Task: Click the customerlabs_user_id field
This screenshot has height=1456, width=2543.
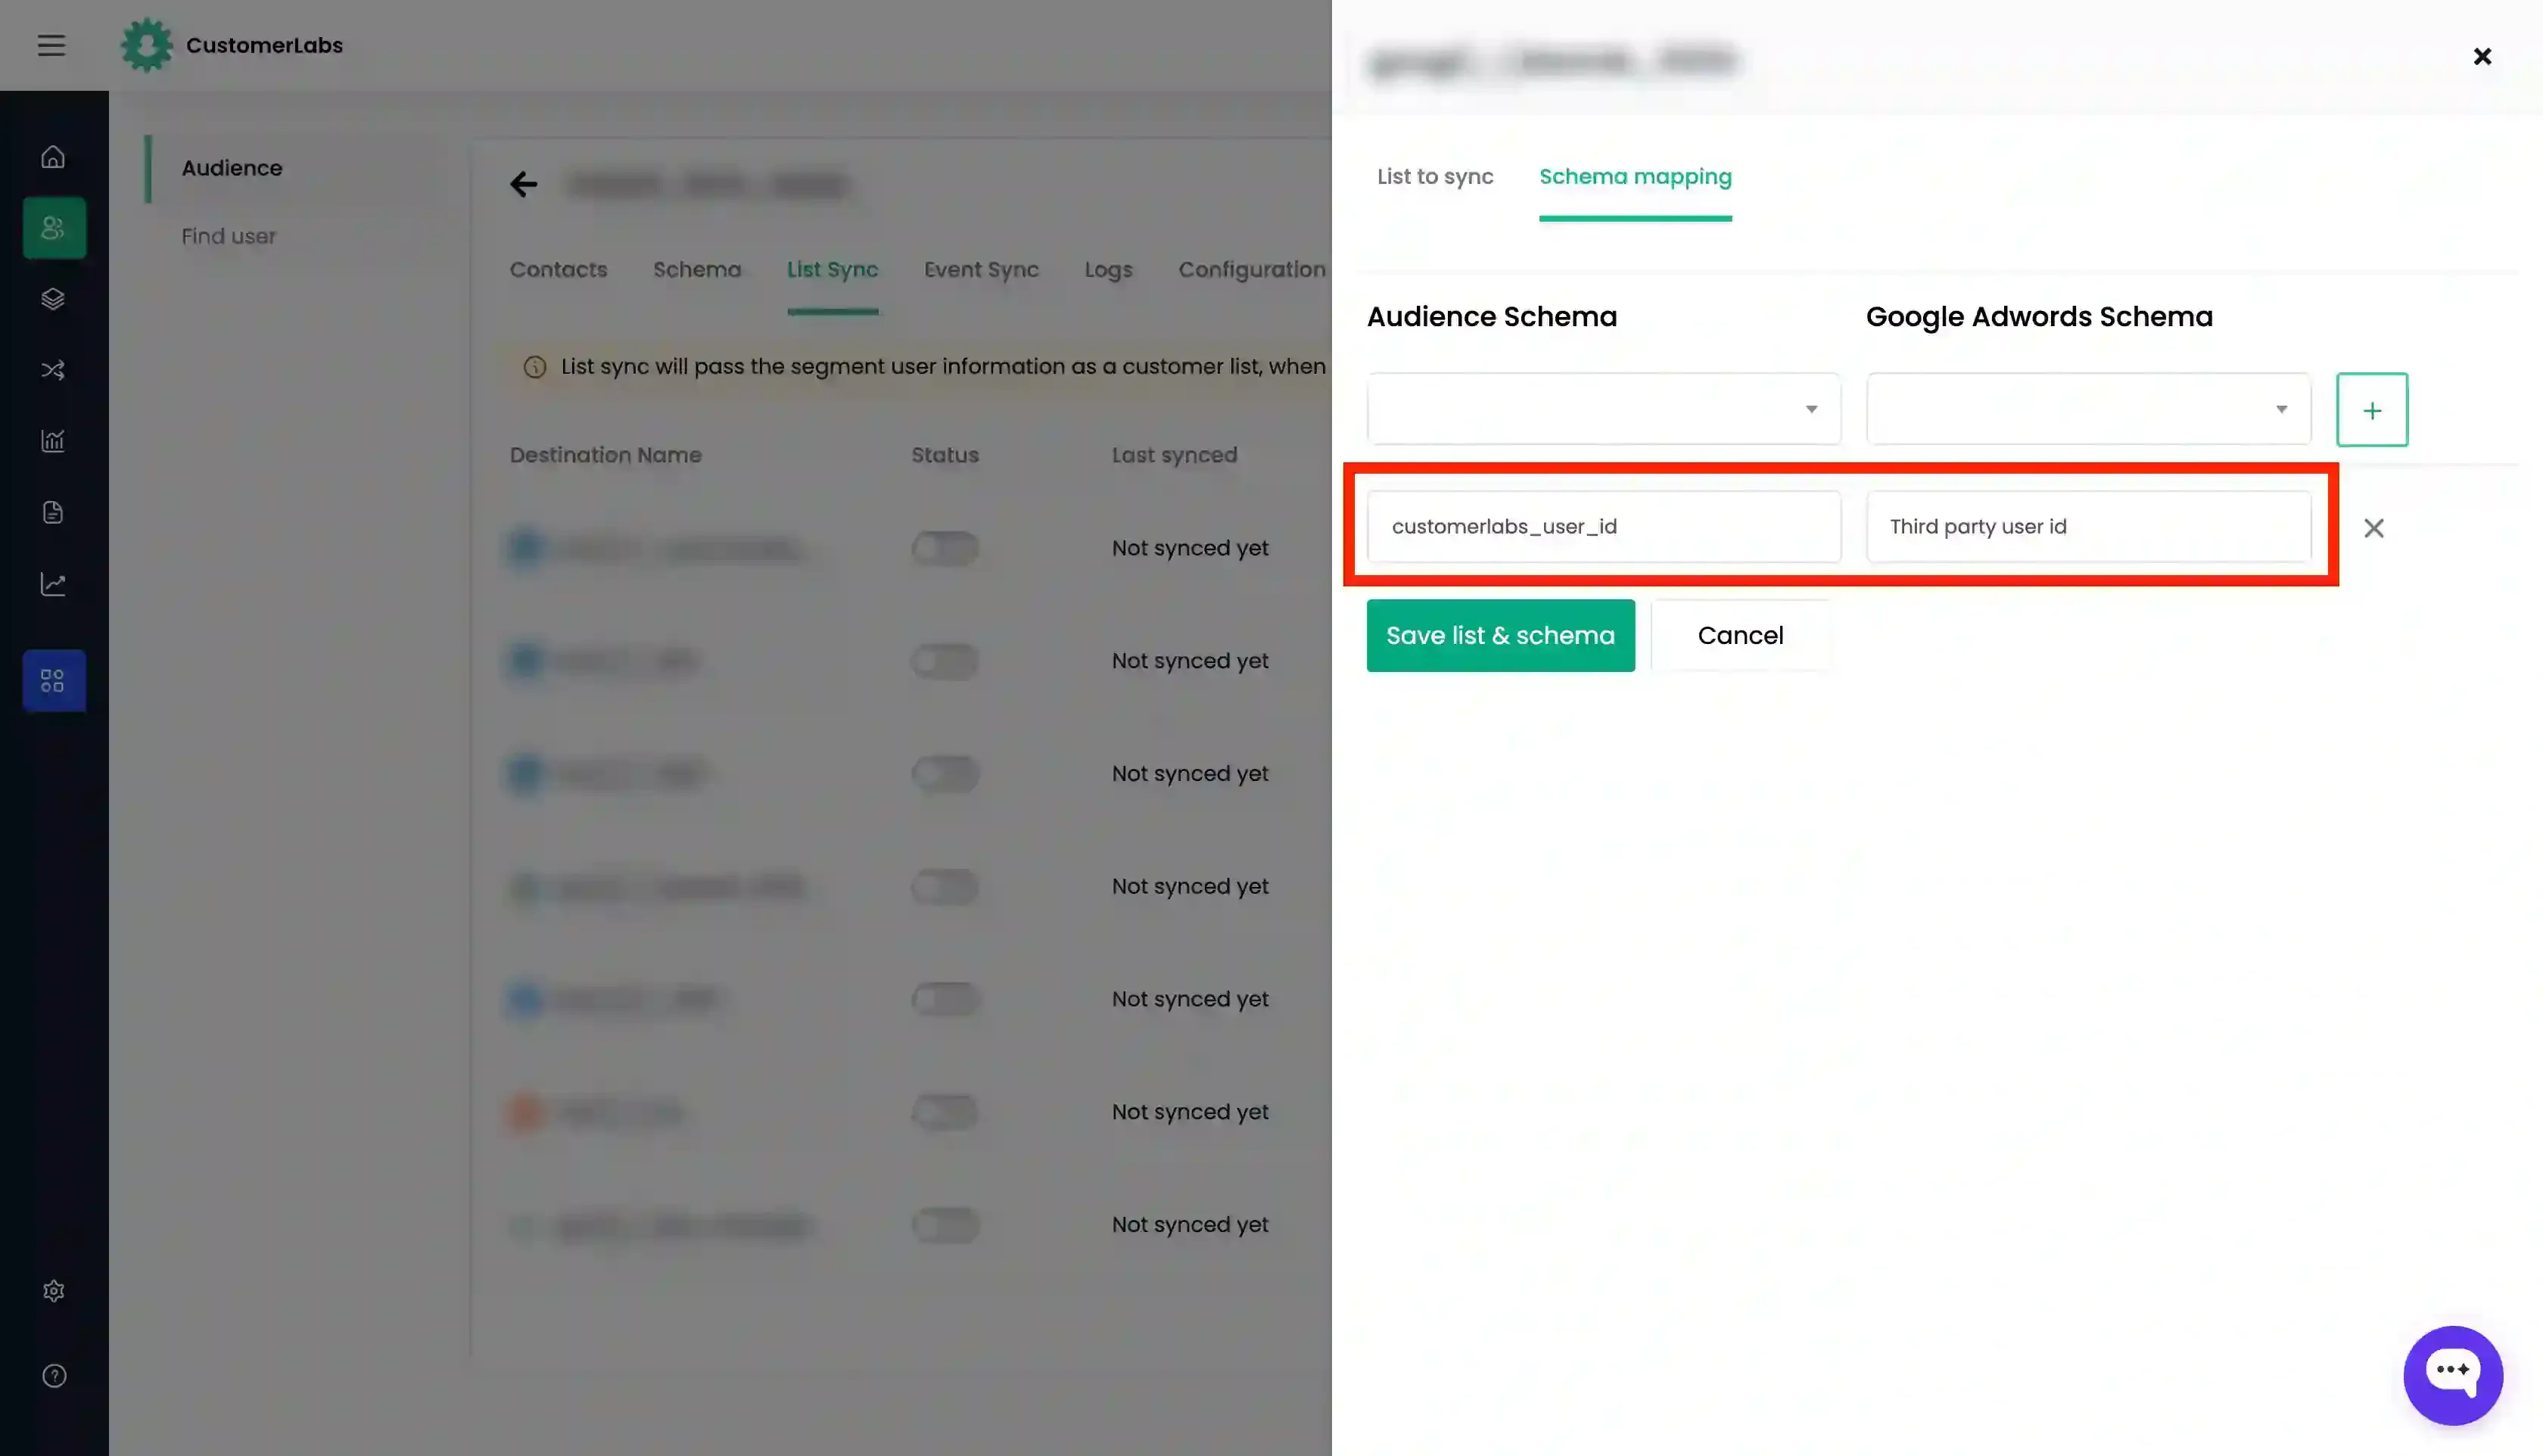Action: (x=1603, y=527)
